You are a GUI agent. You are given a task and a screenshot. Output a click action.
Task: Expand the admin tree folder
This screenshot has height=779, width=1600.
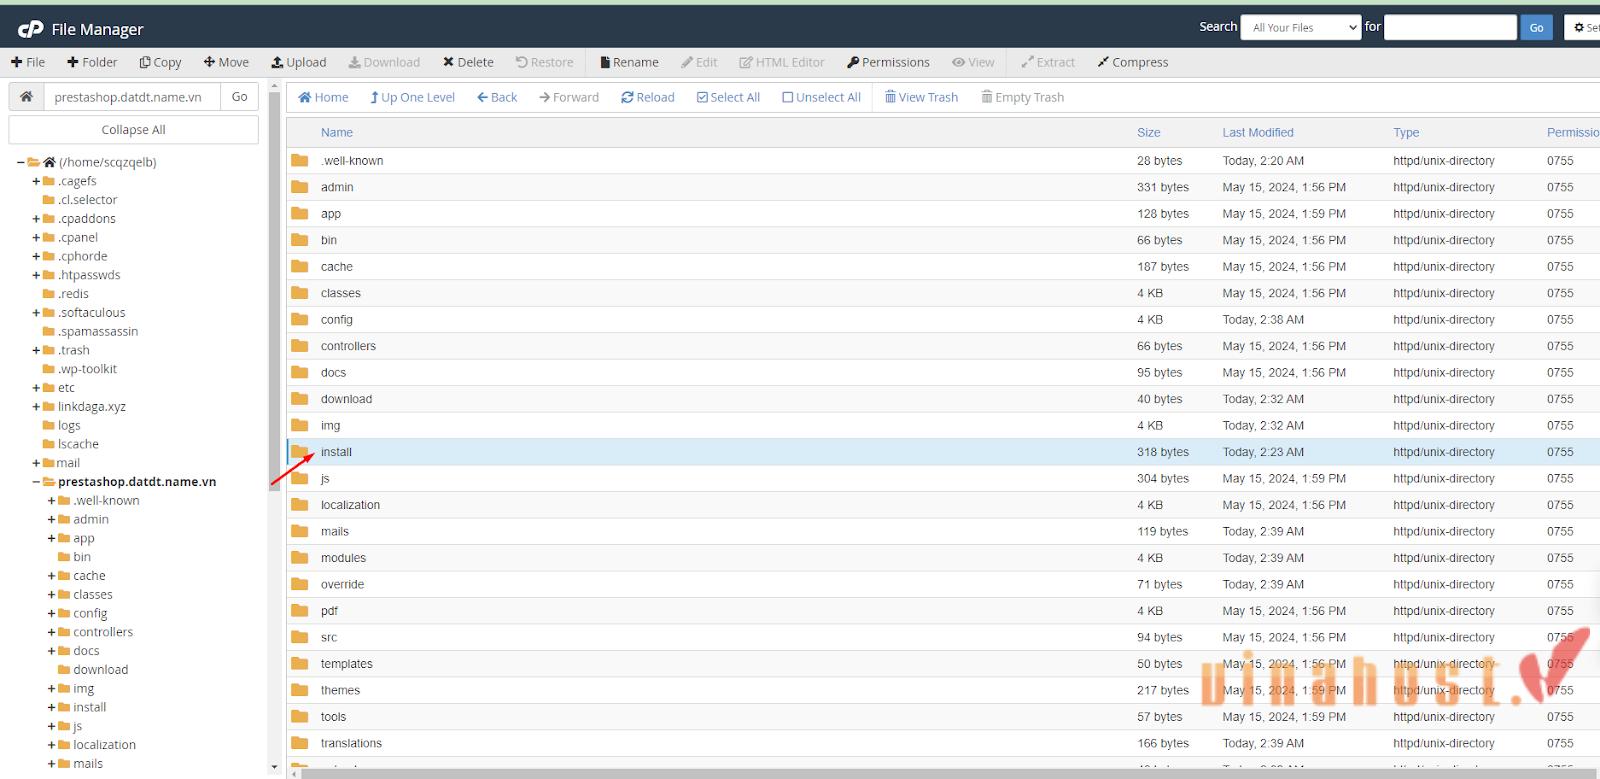pyautogui.click(x=51, y=519)
